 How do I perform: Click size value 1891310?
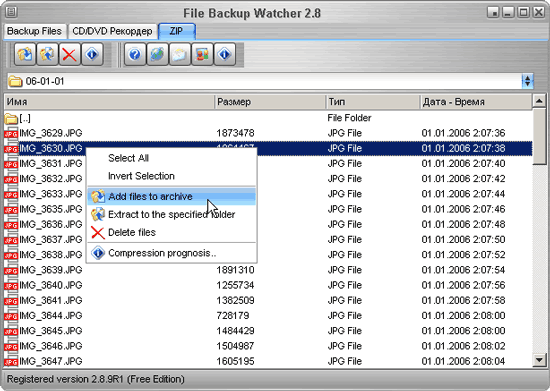pyautogui.click(x=235, y=270)
